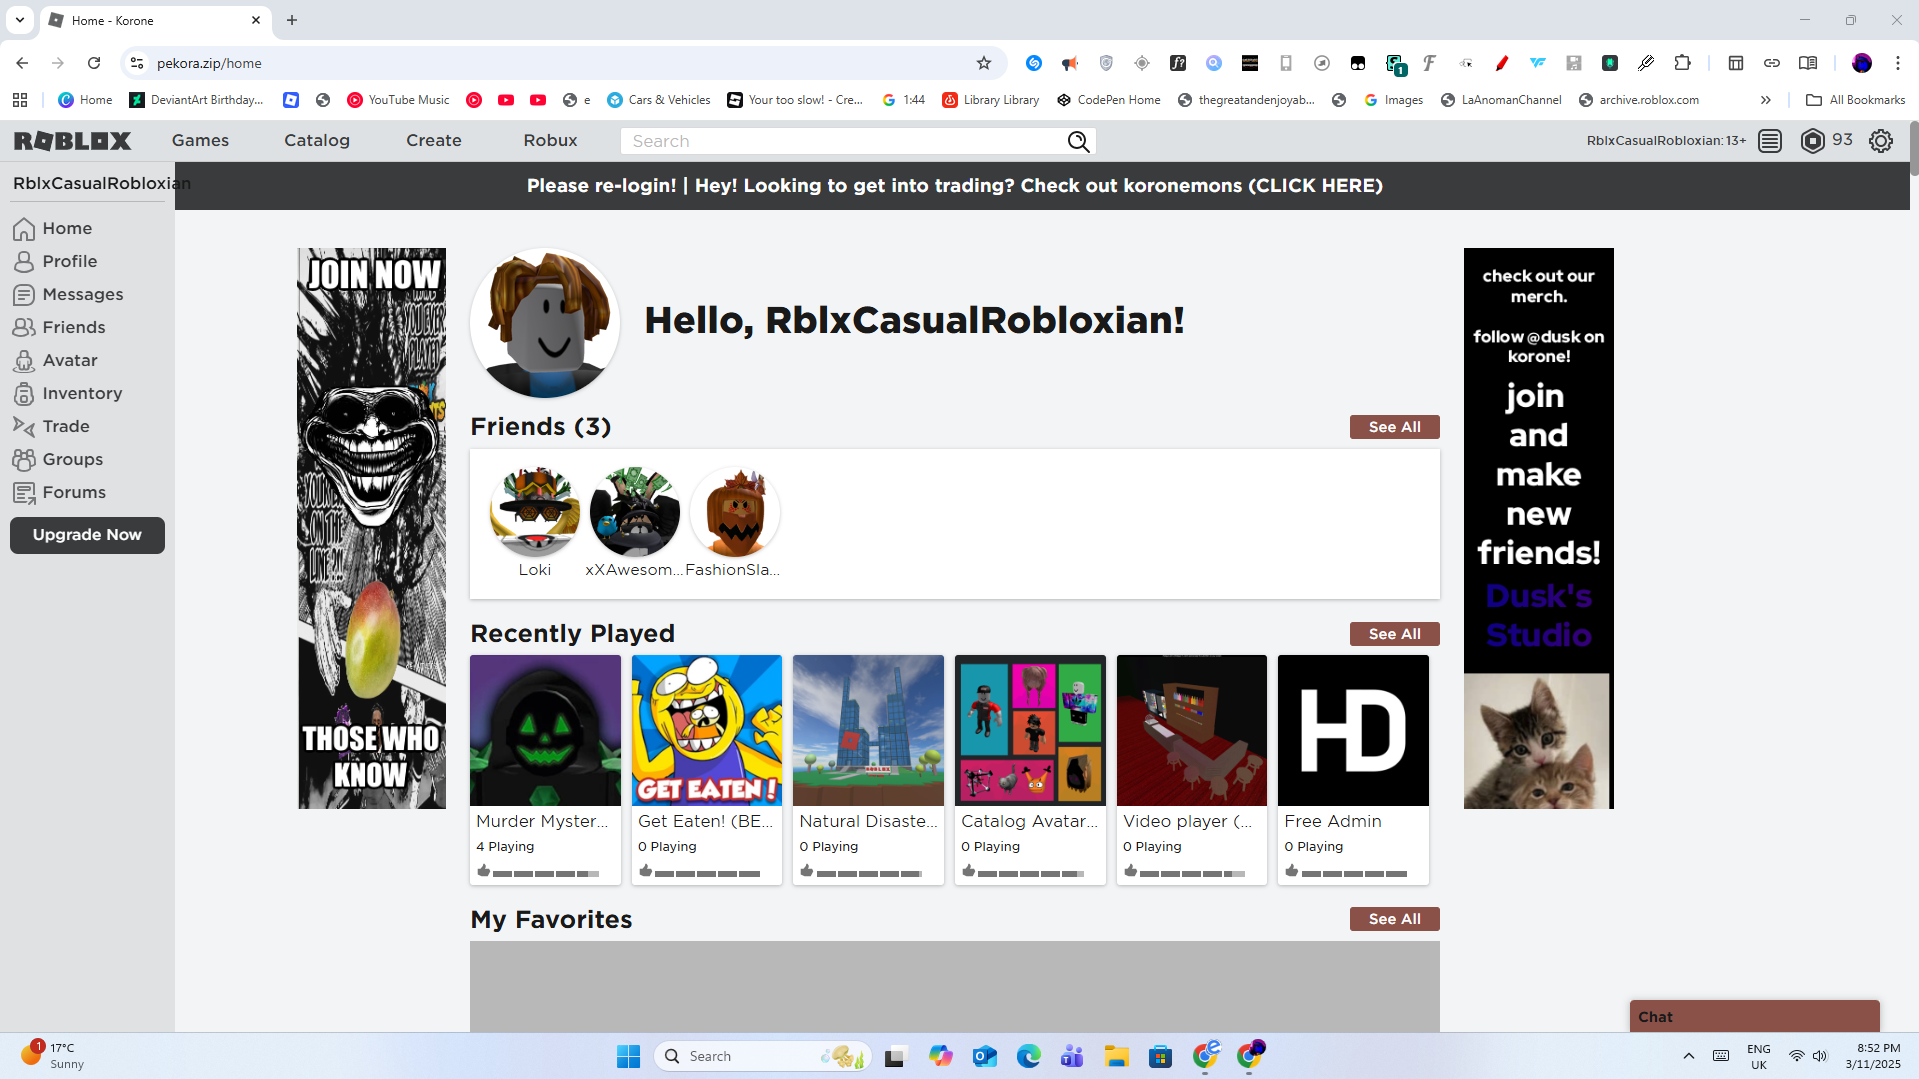This screenshot has height=1079, width=1919.
Task: Click the Robux coin icon showing 93
Action: [x=1812, y=141]
